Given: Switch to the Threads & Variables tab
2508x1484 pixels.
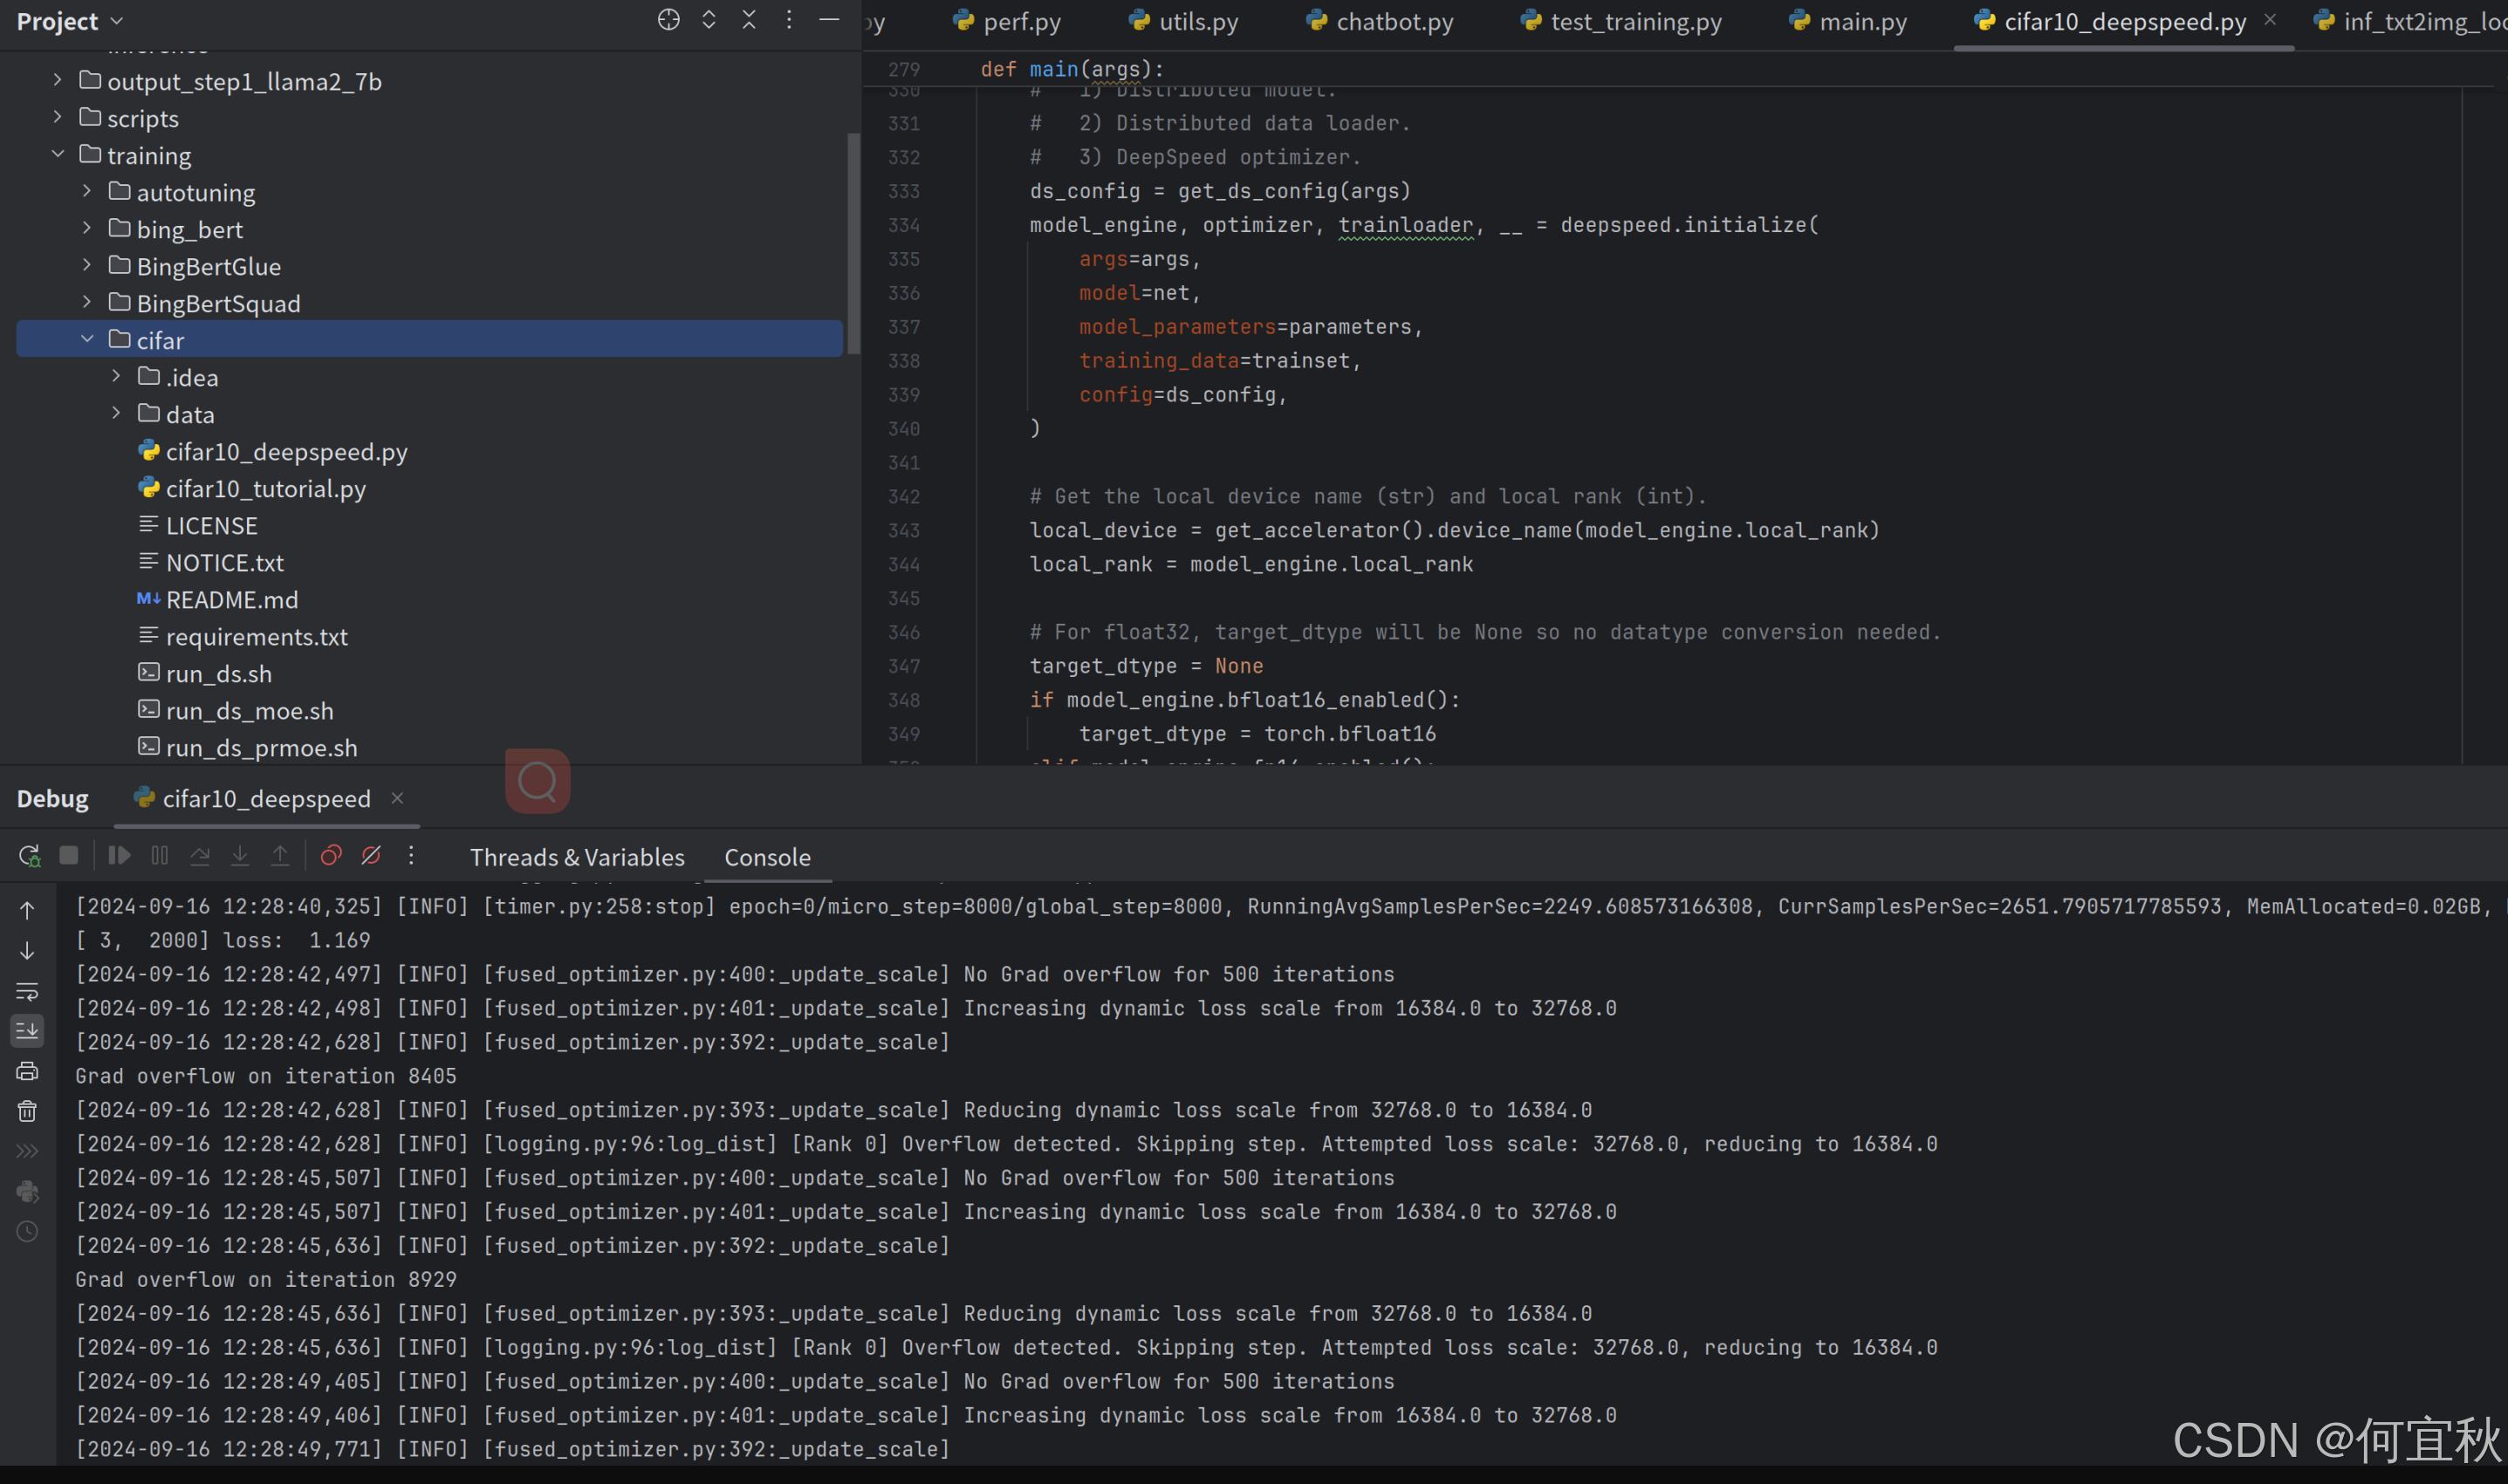Looking at the screenshot, I should (x=577, y=857).
